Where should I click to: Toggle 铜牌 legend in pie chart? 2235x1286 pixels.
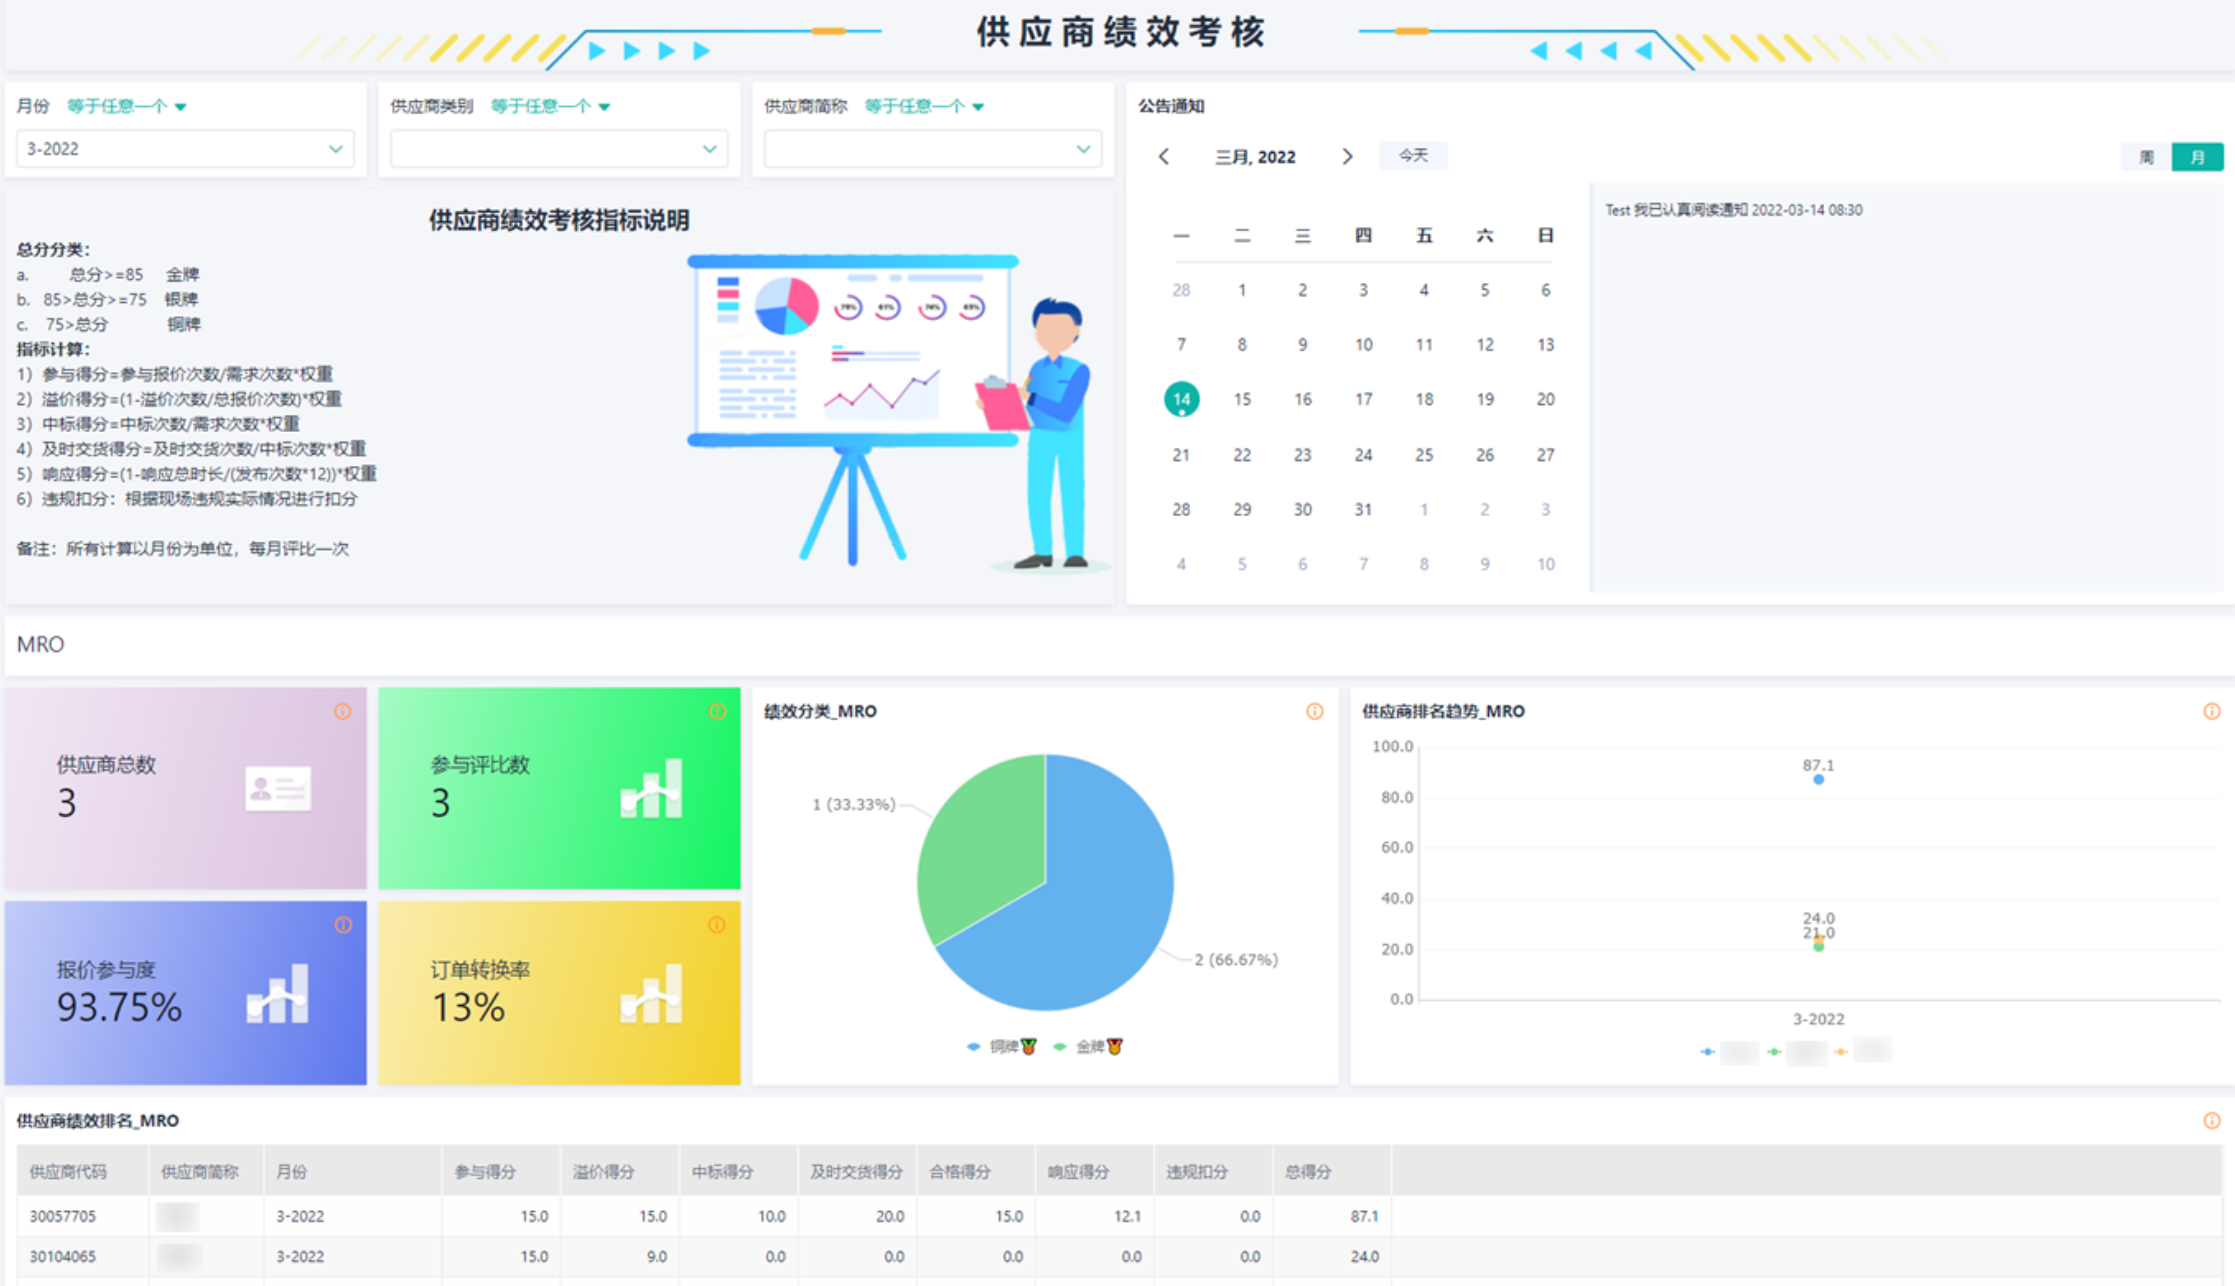(1002, 1046)
